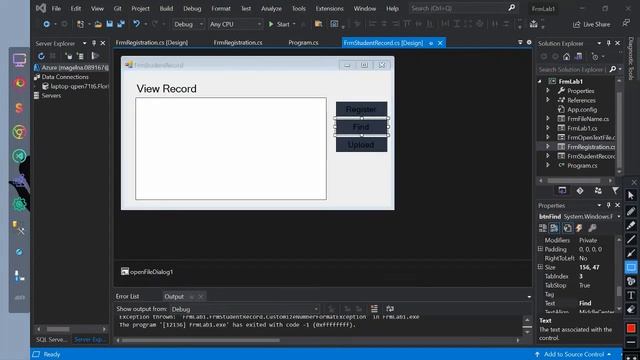640x360 pixels.
Task: Select the eraser annotation tool
Action: point(631,309)
